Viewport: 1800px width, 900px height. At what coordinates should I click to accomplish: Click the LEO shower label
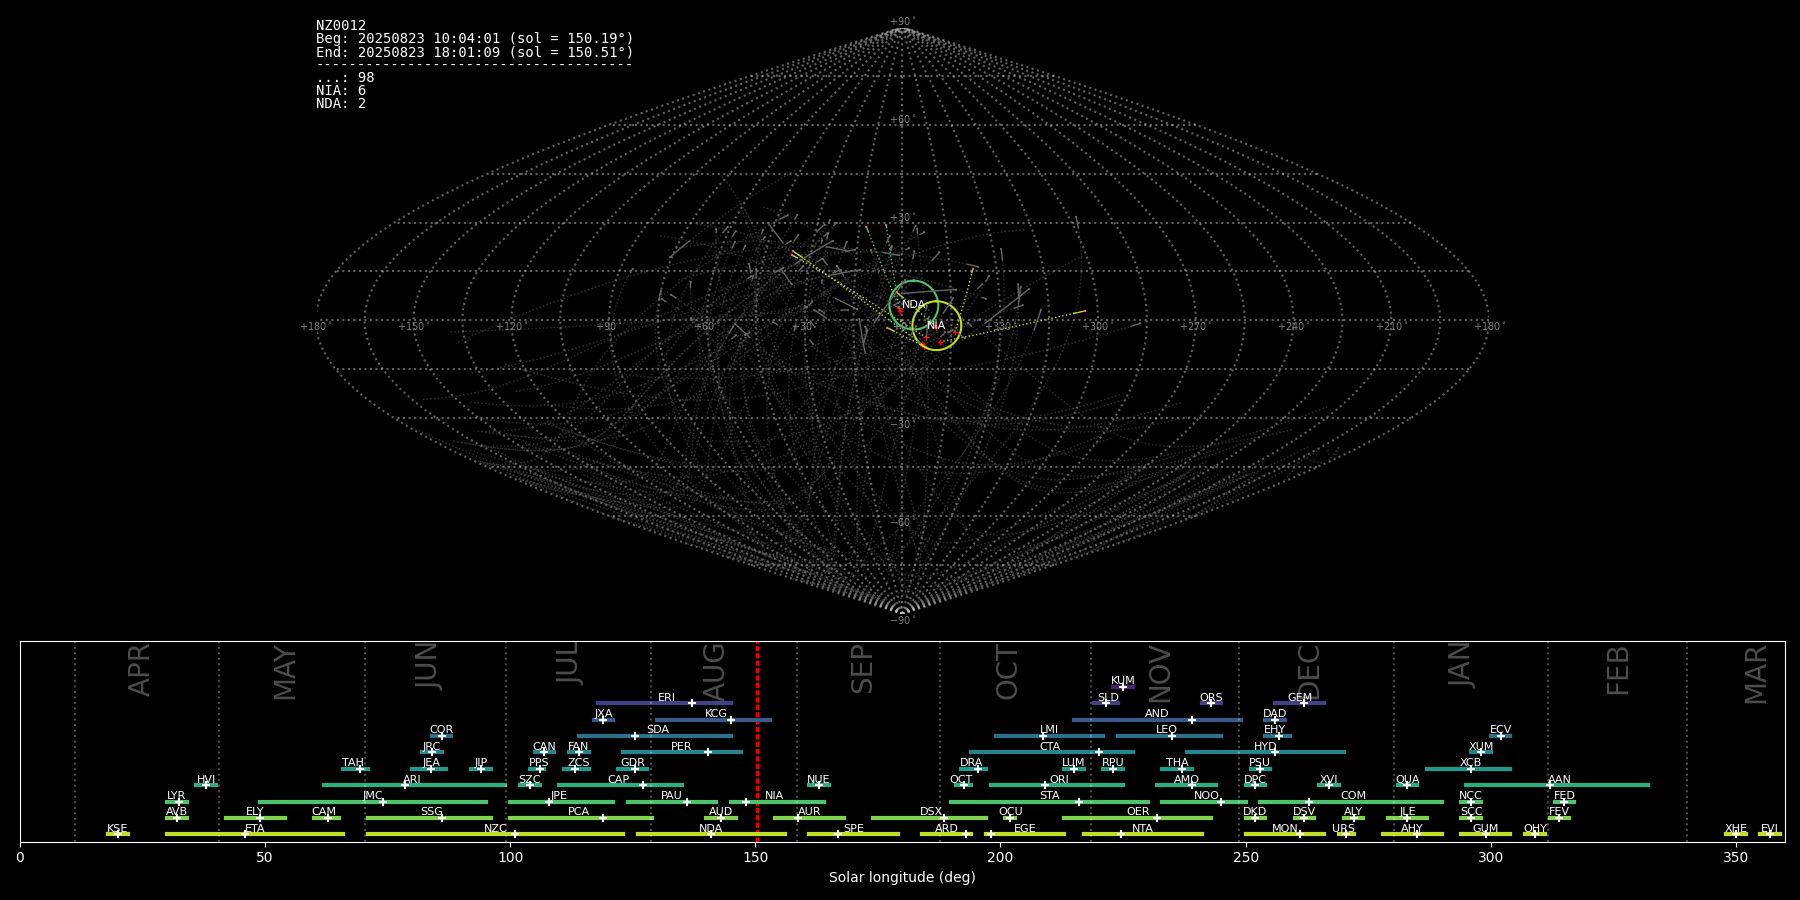[x=1167, y=730]
